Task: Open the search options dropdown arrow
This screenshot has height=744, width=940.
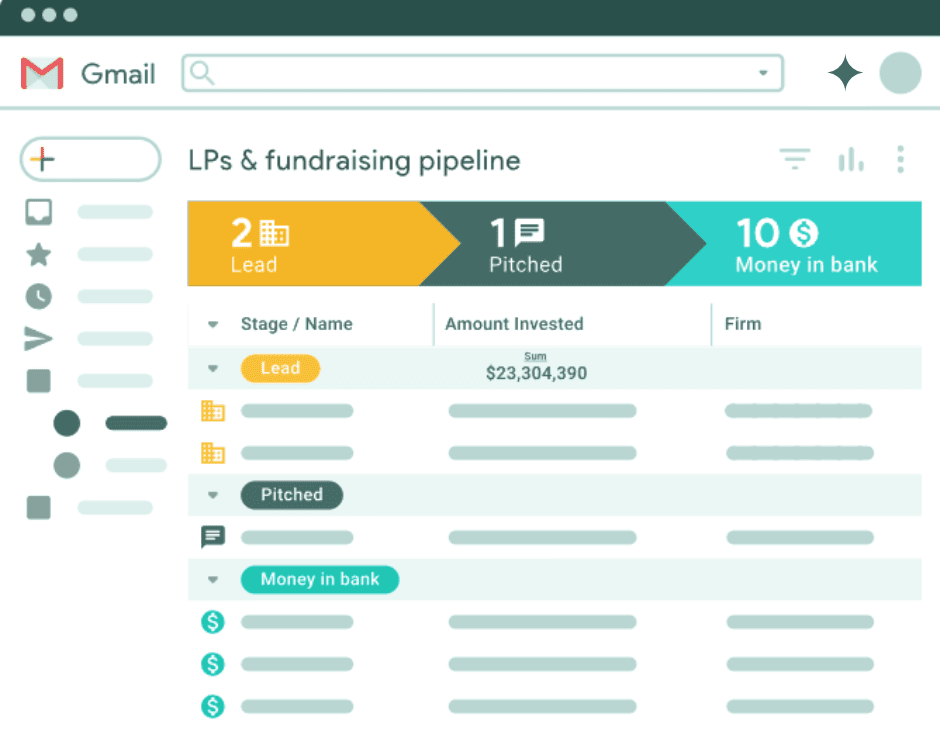Action: 763,73
